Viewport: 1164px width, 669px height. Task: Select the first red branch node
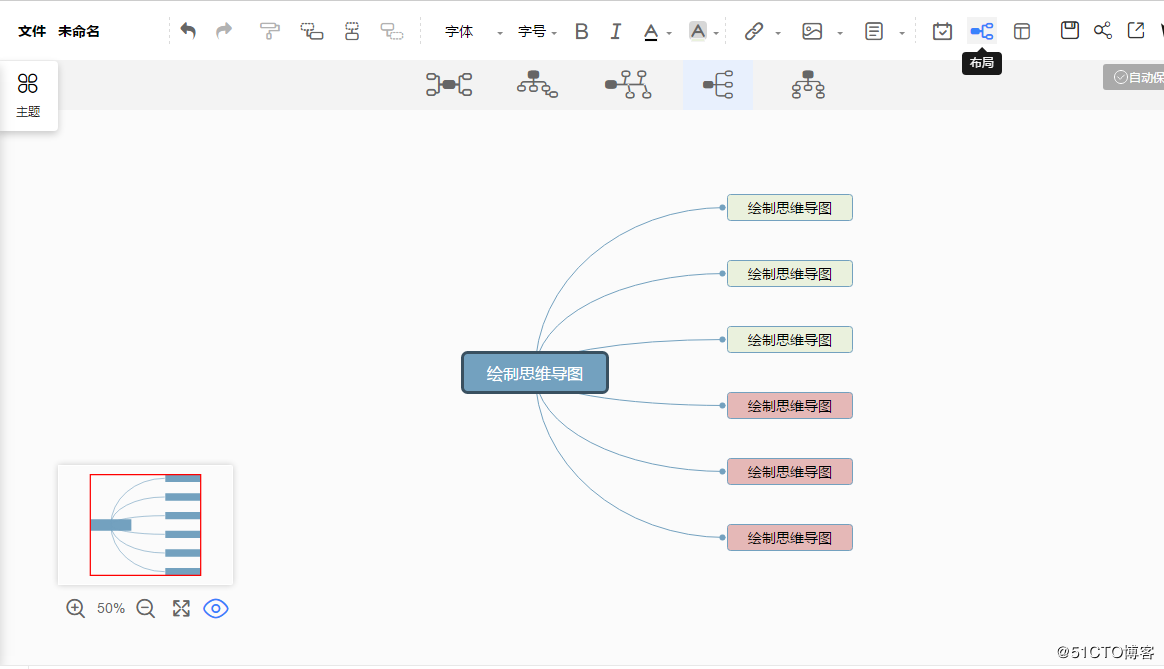coord(789,406)
